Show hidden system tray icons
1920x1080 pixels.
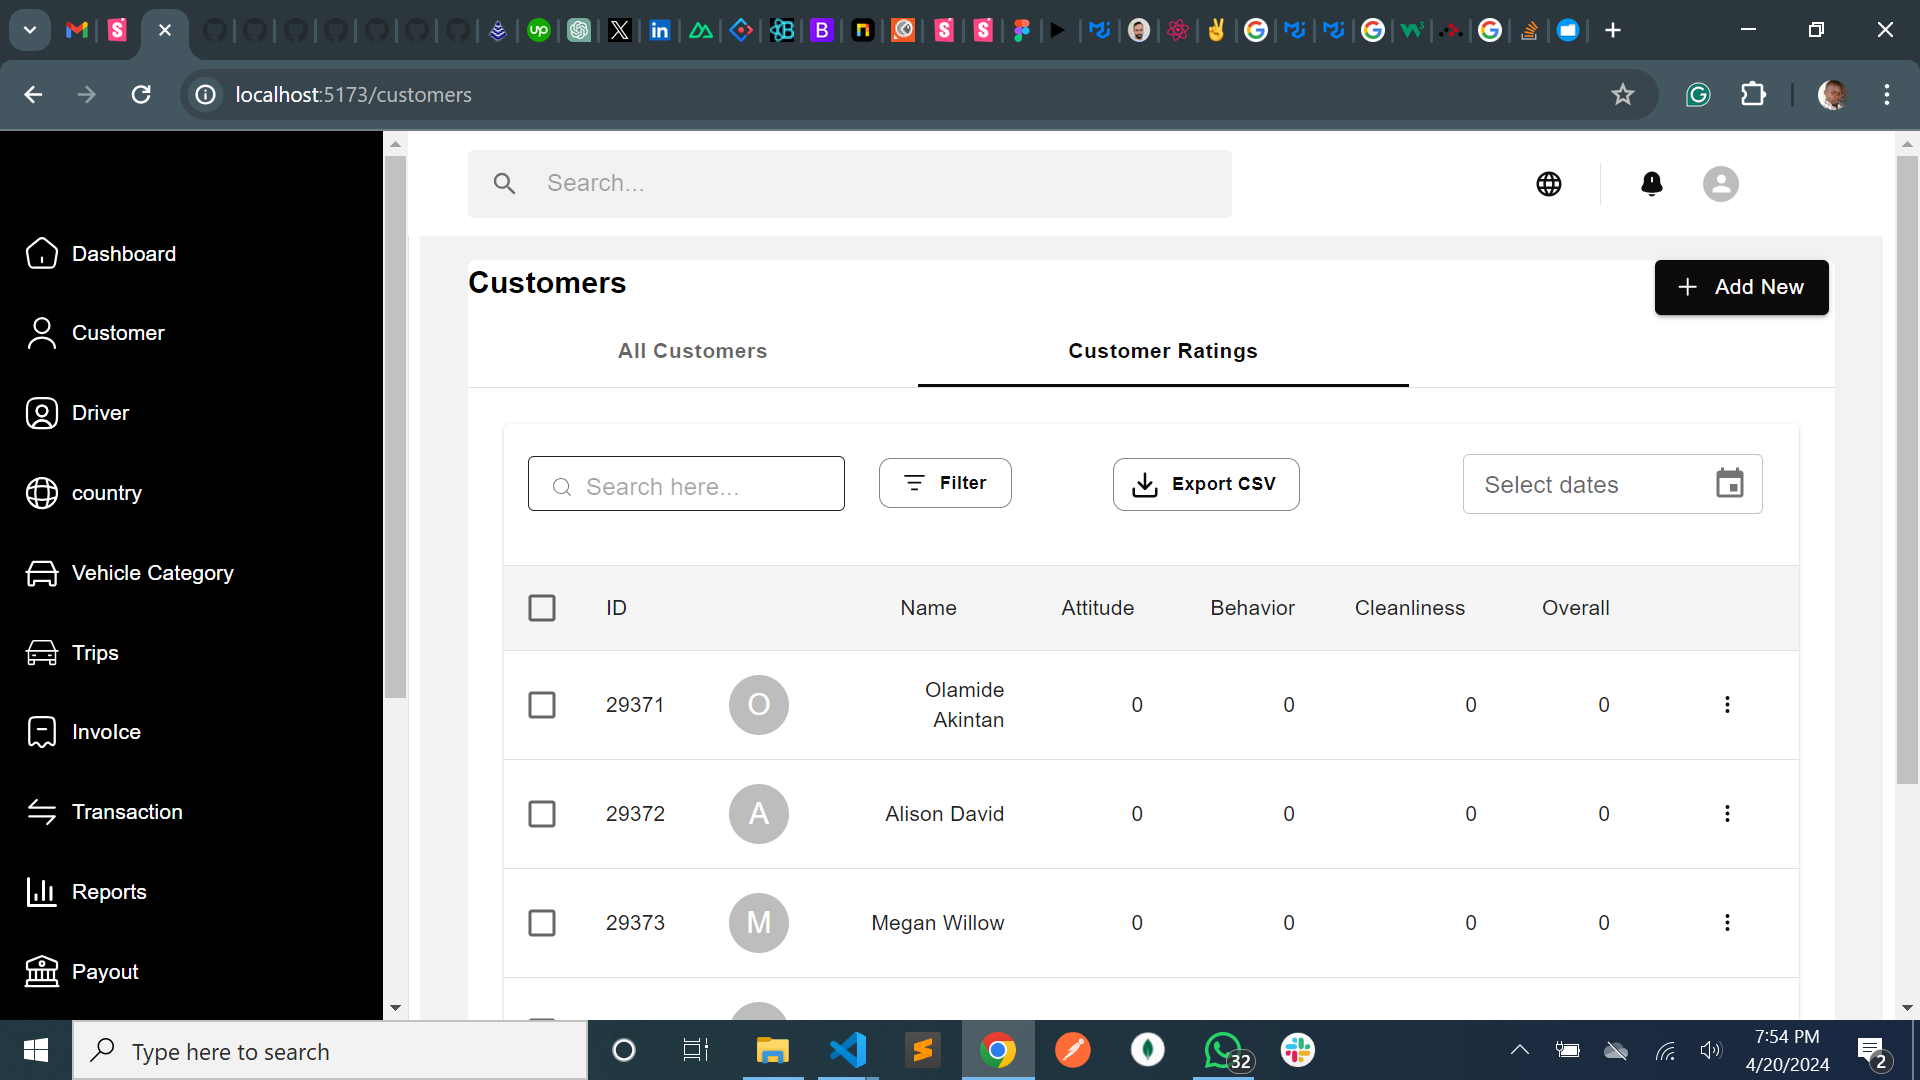(x=1519, y=1050)
